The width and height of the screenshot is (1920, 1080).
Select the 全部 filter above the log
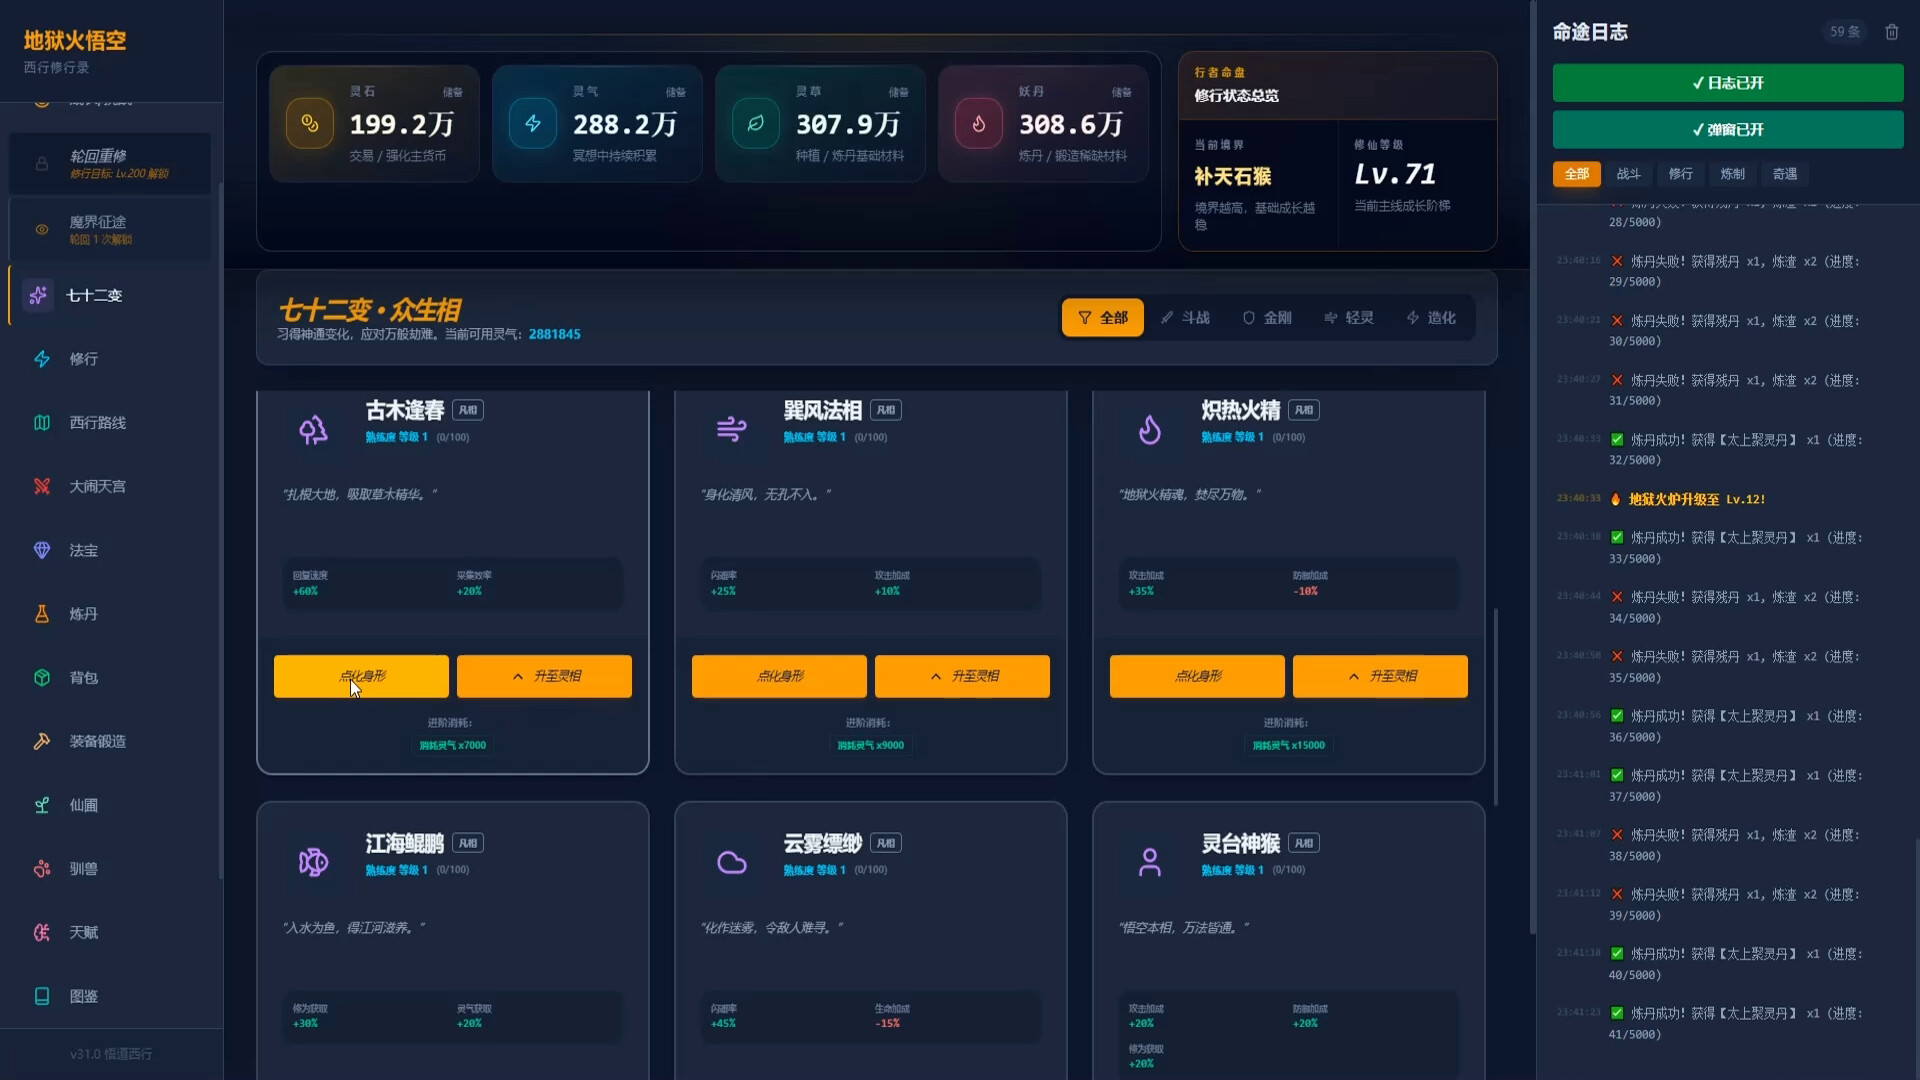tap(1576, 174)
